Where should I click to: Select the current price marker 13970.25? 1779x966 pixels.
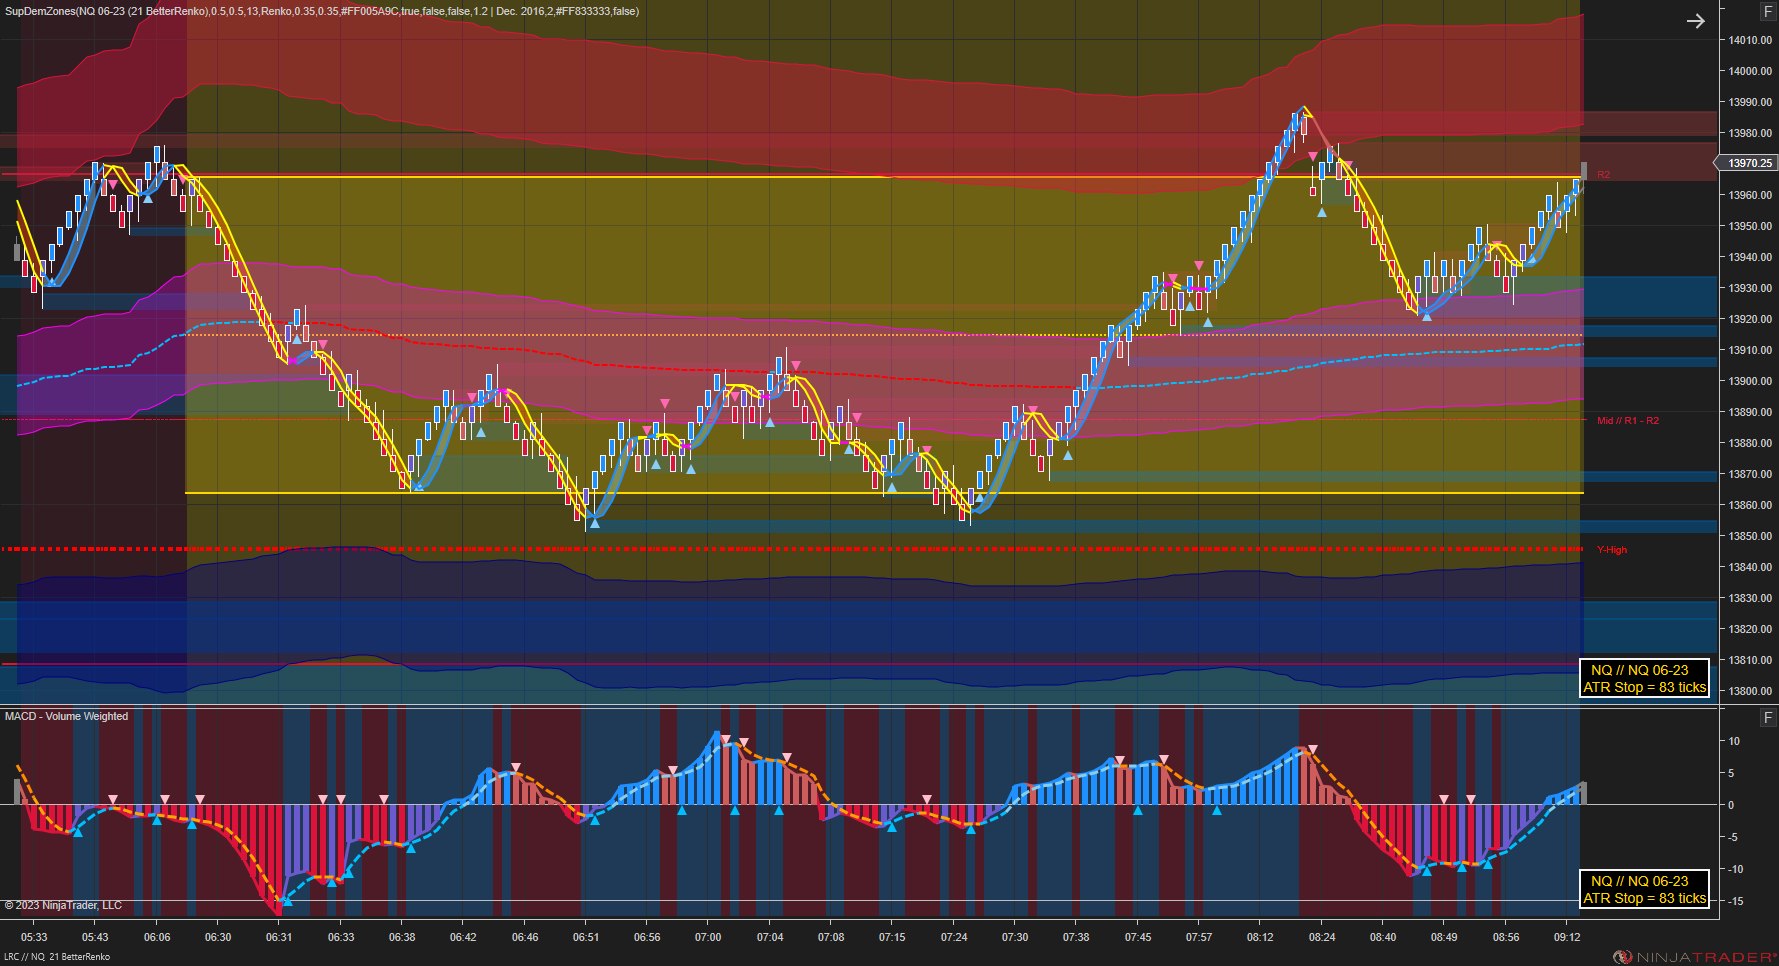coord(1747,163)
